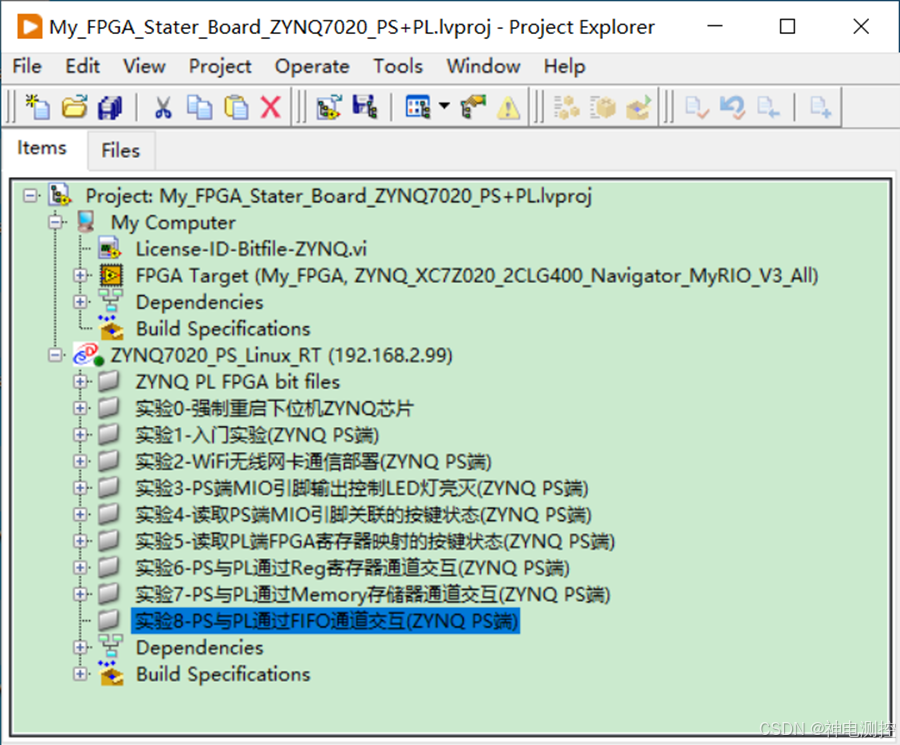Switch to the Items tab
Image resolution: width=900 pixels, height=745 pixels.
point(42,148)
